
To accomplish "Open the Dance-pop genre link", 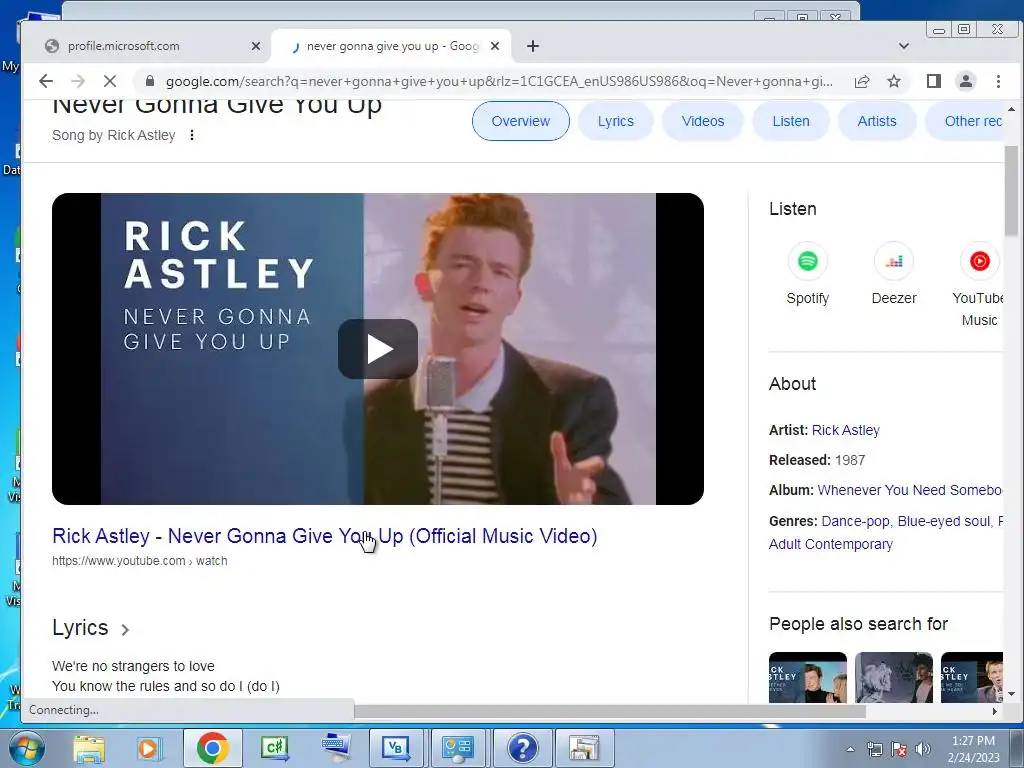I will pyautogui.click(x=856, y=521).
